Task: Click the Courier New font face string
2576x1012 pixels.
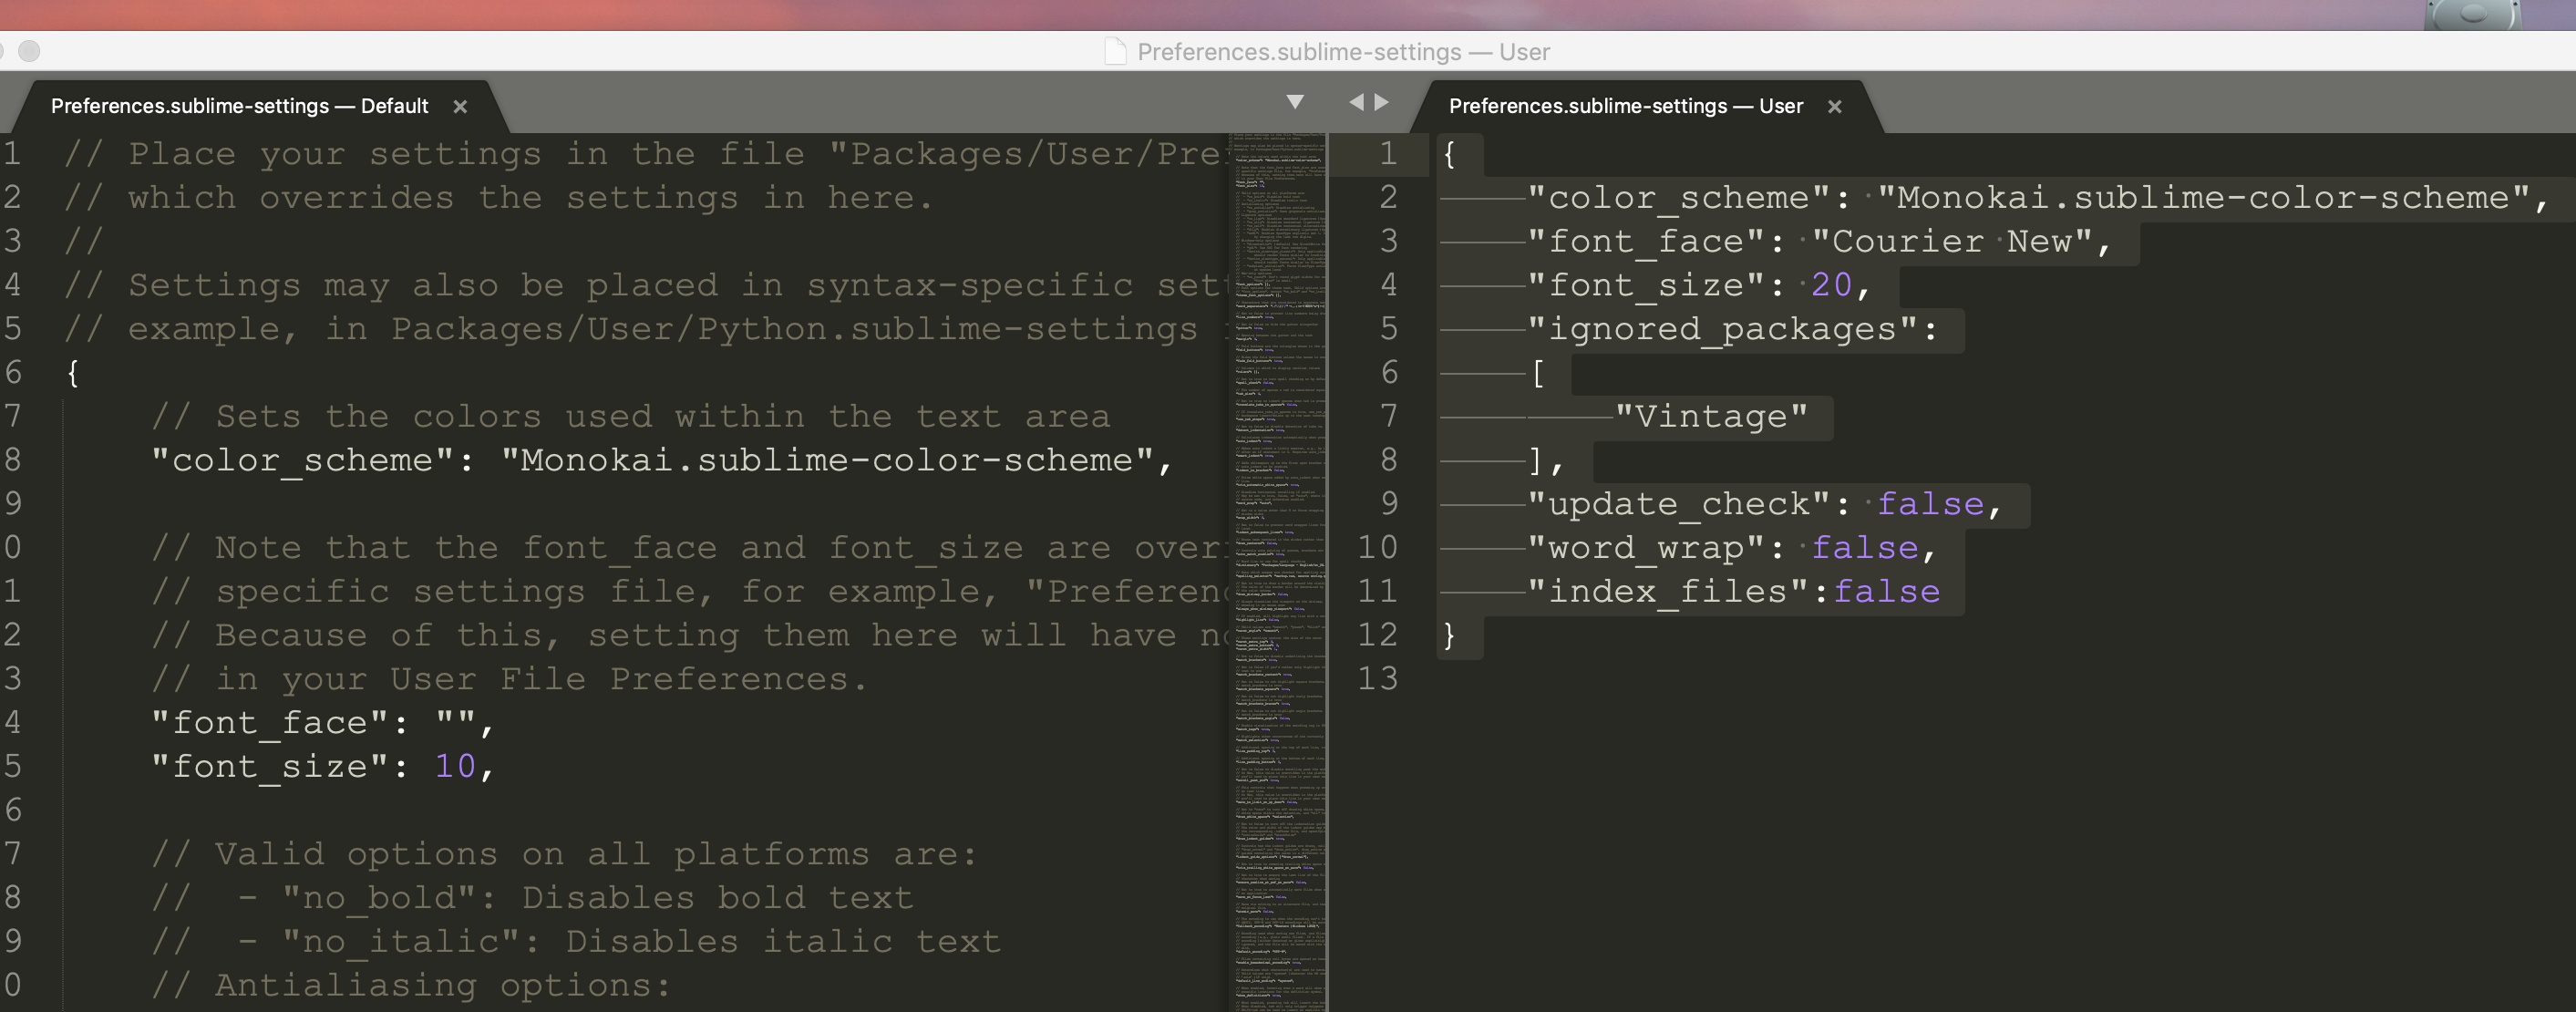Action: [1955, 240]
